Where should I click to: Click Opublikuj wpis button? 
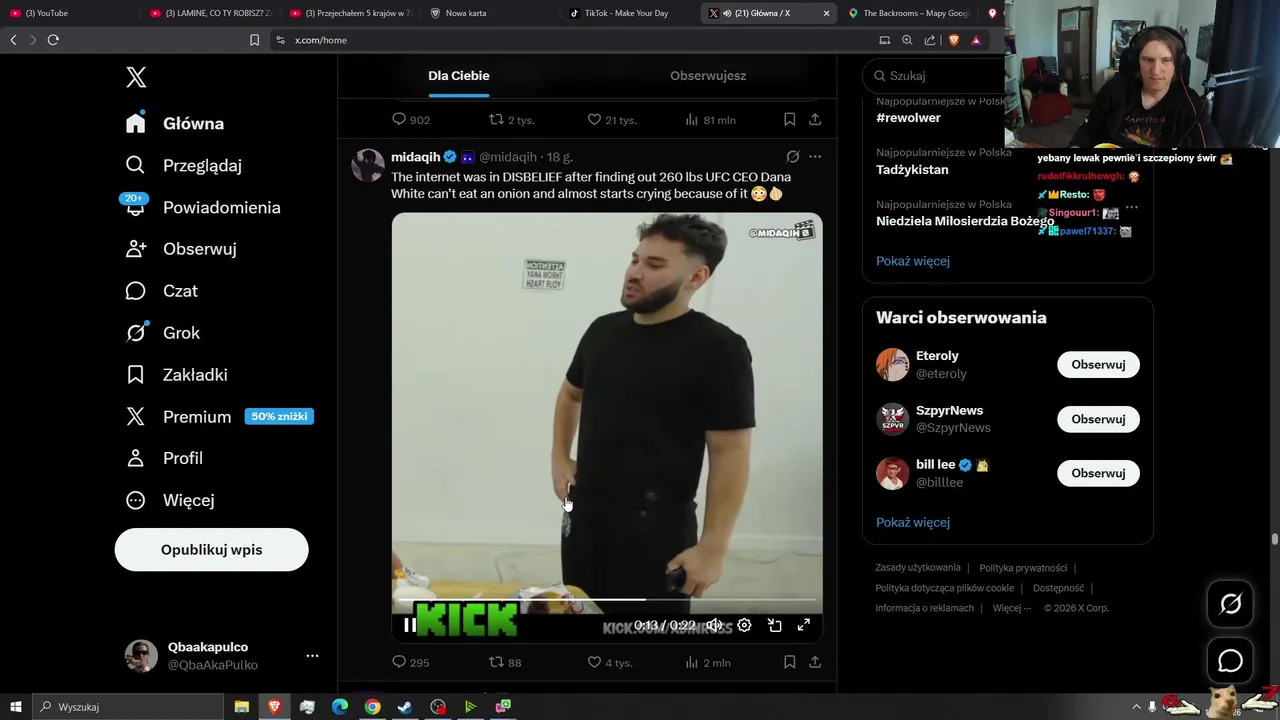212,550
